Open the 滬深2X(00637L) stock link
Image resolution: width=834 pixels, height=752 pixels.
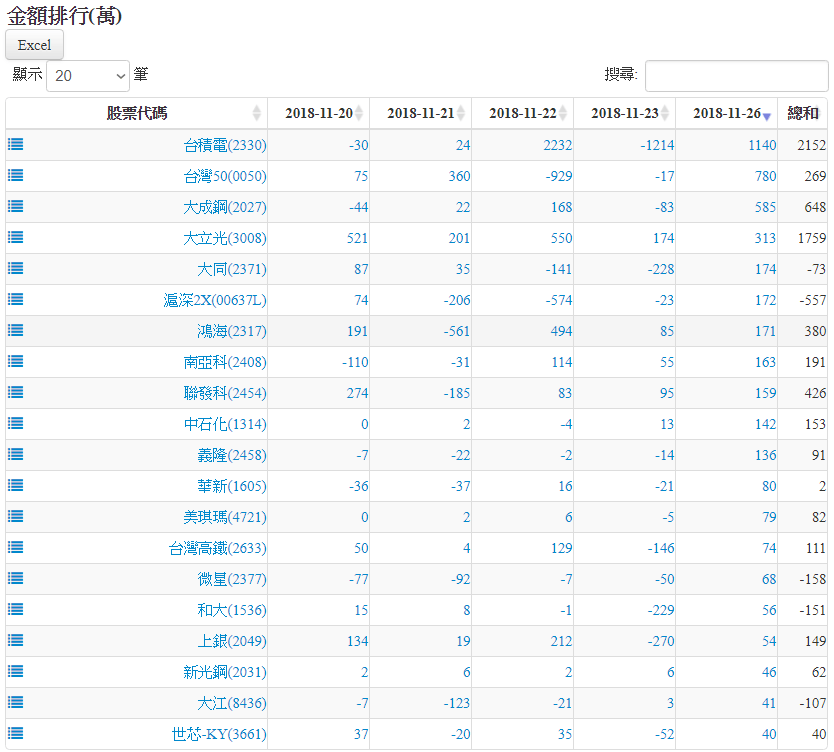point(215,300)
